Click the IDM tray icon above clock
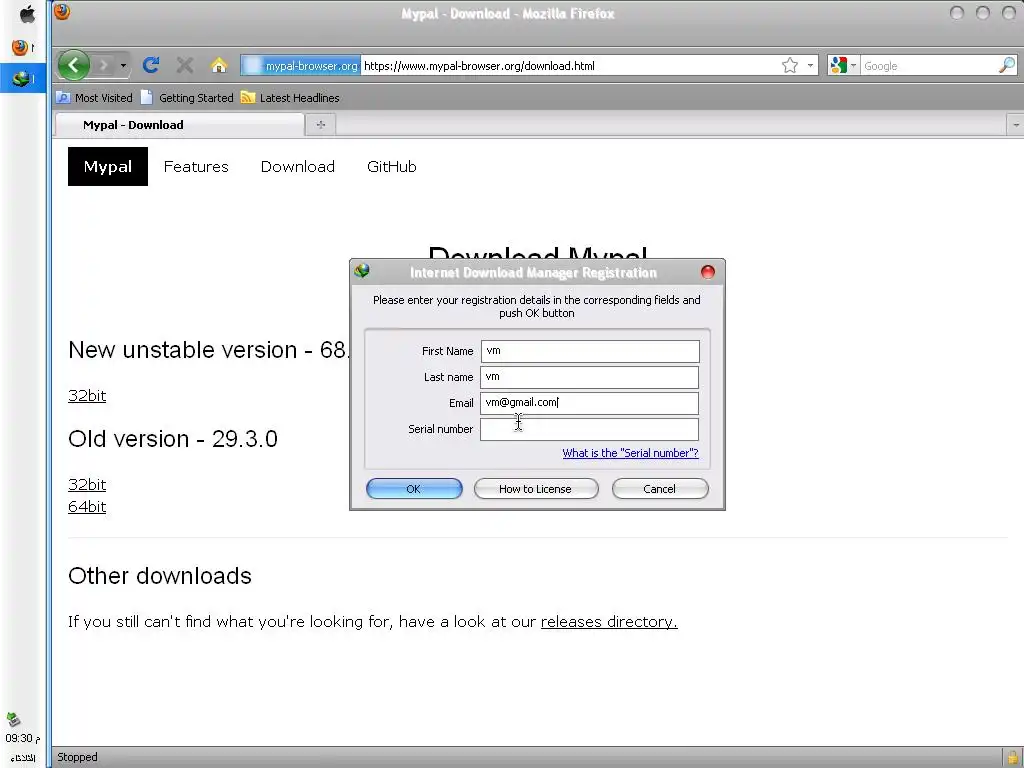Image resolution: width=1024 pixels, height=768 pixels. pyautogui.click(x=14, y=720)
